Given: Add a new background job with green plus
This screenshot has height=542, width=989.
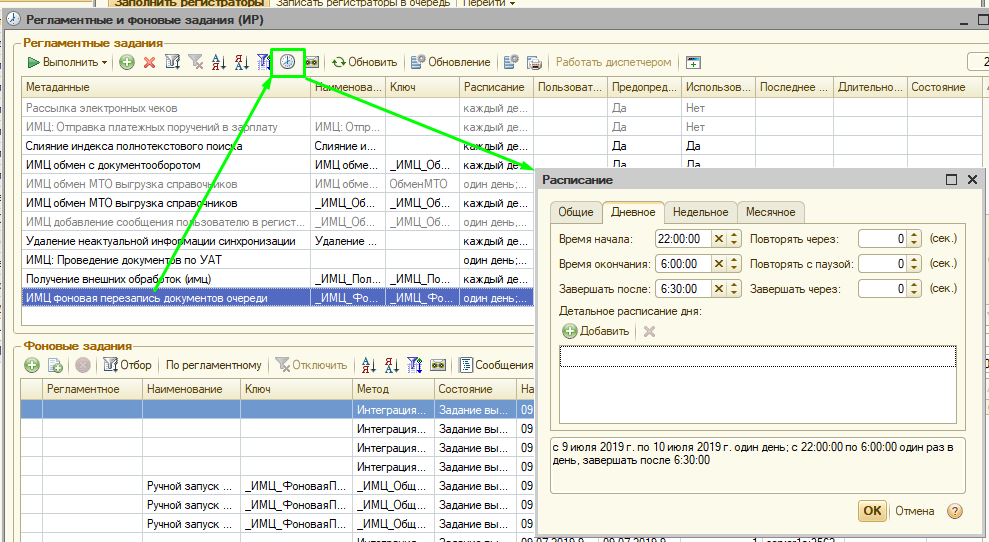Looking at the screenshot, I should [32, 365].
